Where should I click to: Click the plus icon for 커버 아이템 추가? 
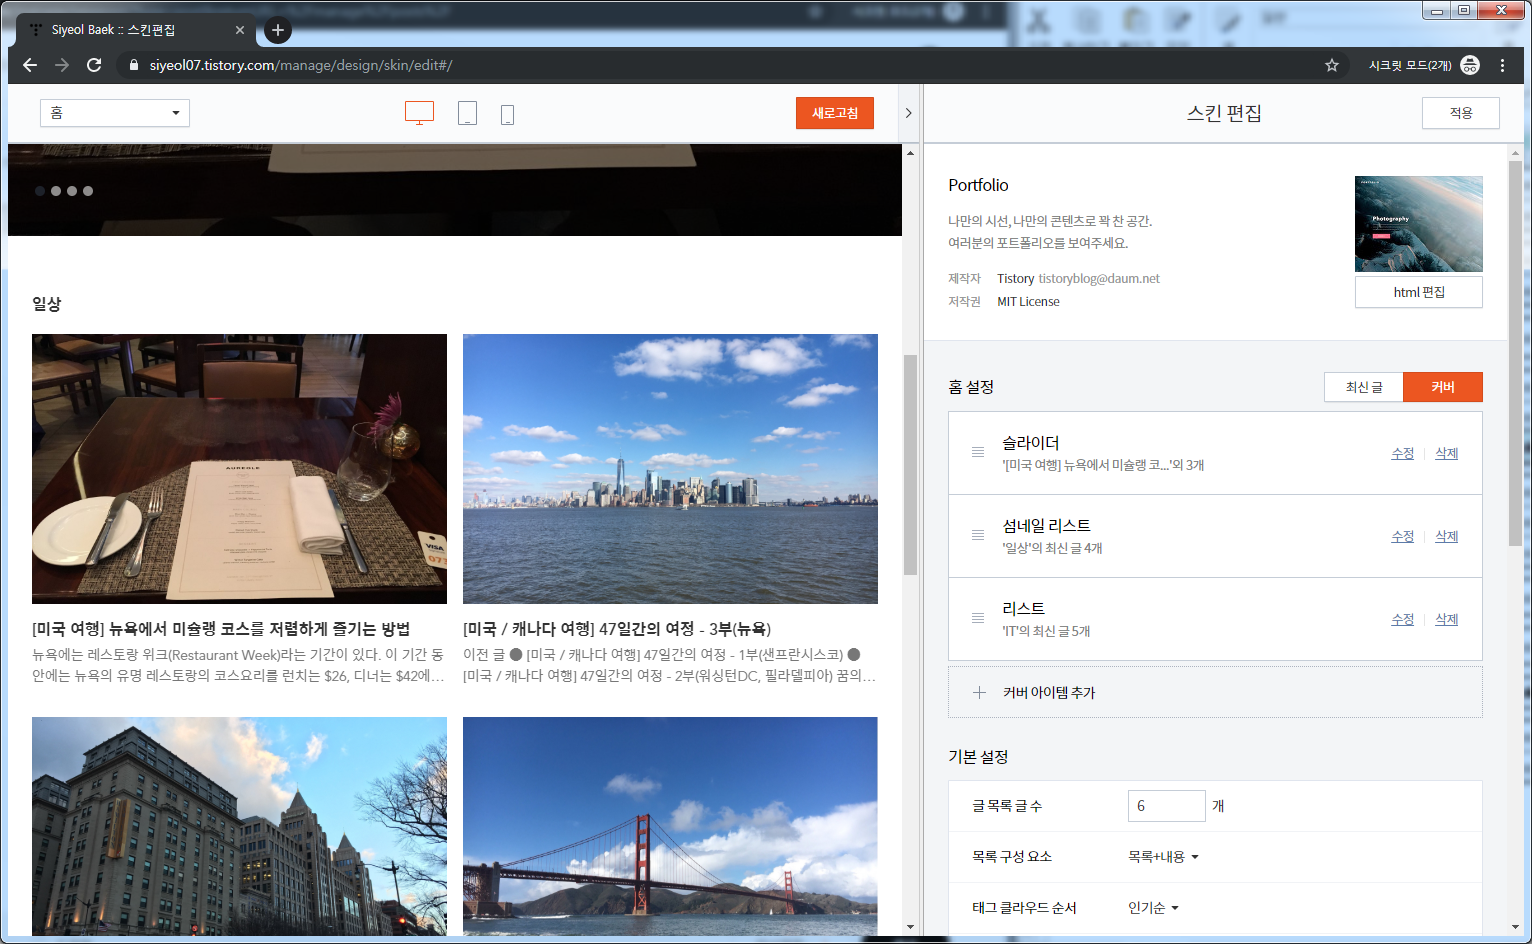(x=980, y=692)
